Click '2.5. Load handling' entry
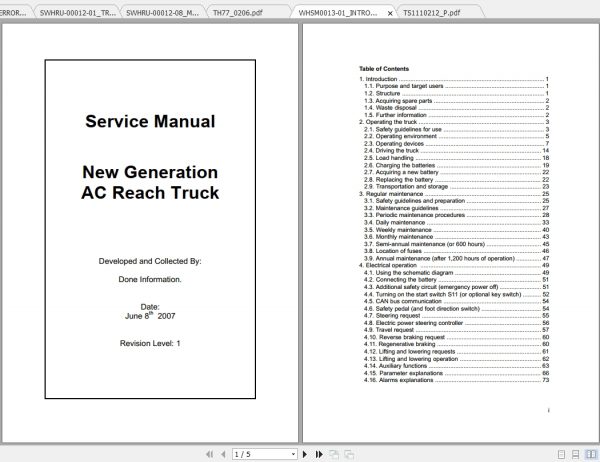The height and width of the screenshot is (462, 600). click(457, 158)
